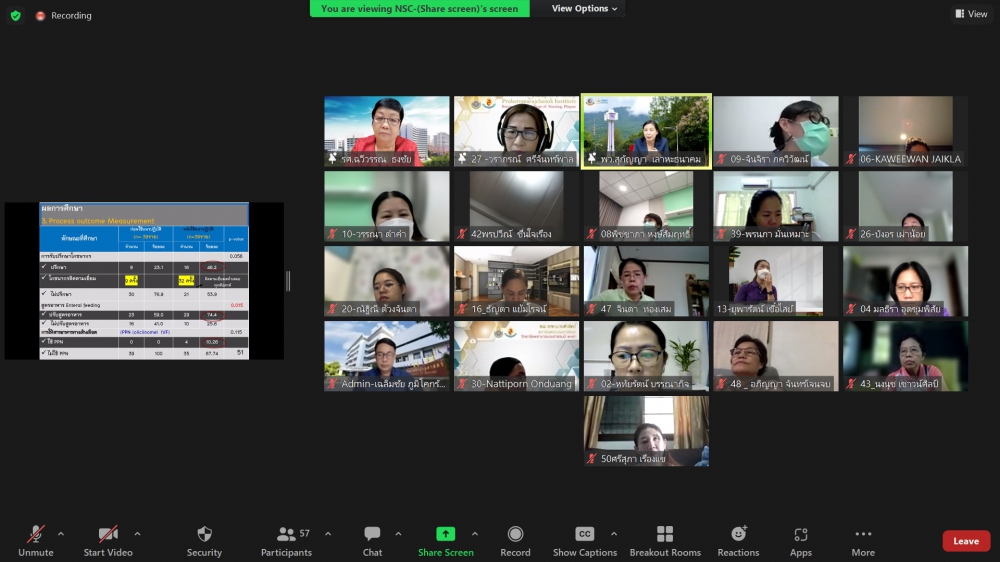The width and height of the screenshot is (1000, 562).
Task: Expand the View Options dropdown
Action: 584,9
